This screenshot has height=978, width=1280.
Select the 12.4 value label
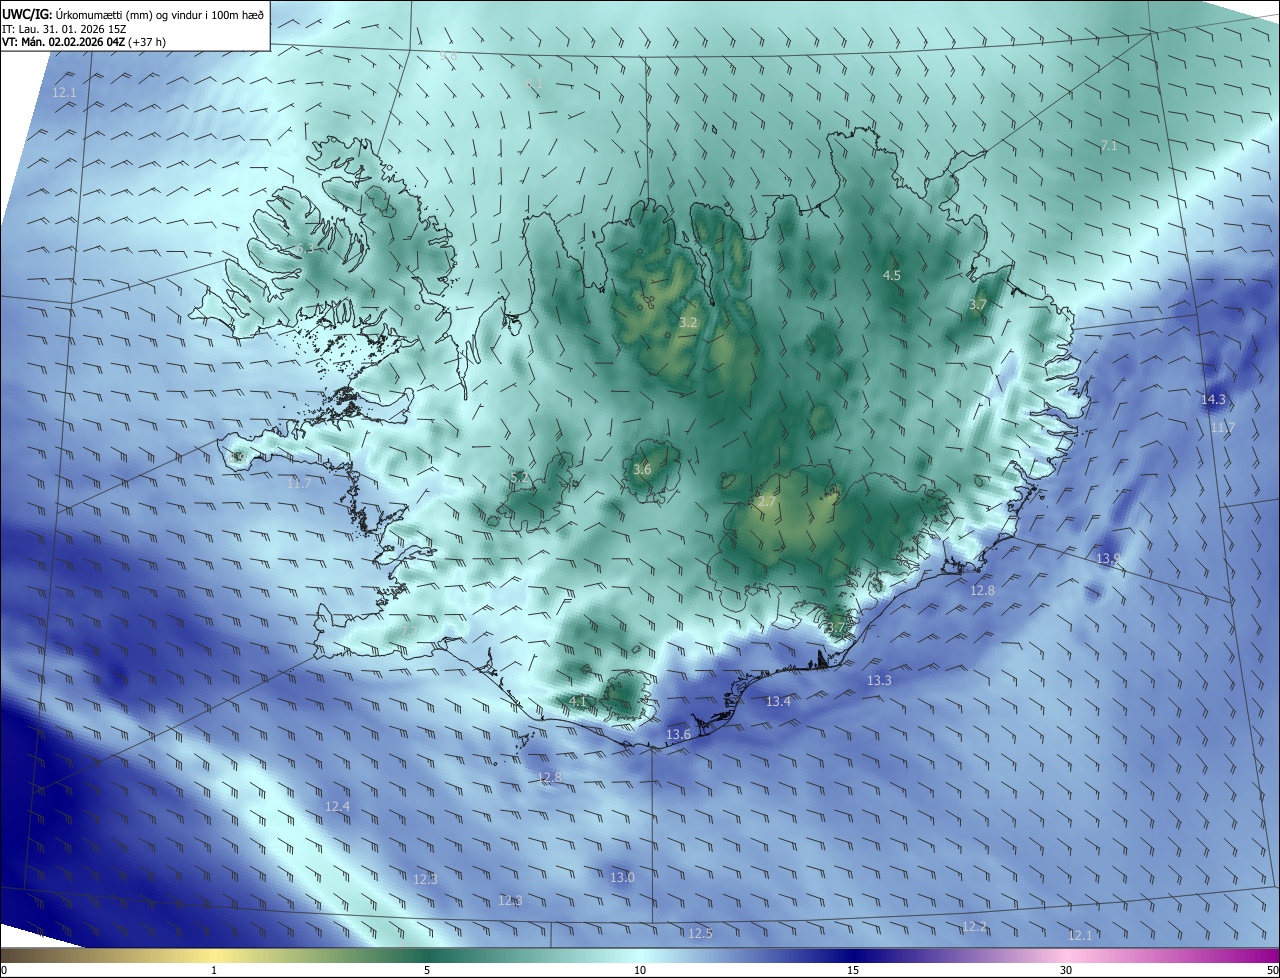(x=338, y=807)
